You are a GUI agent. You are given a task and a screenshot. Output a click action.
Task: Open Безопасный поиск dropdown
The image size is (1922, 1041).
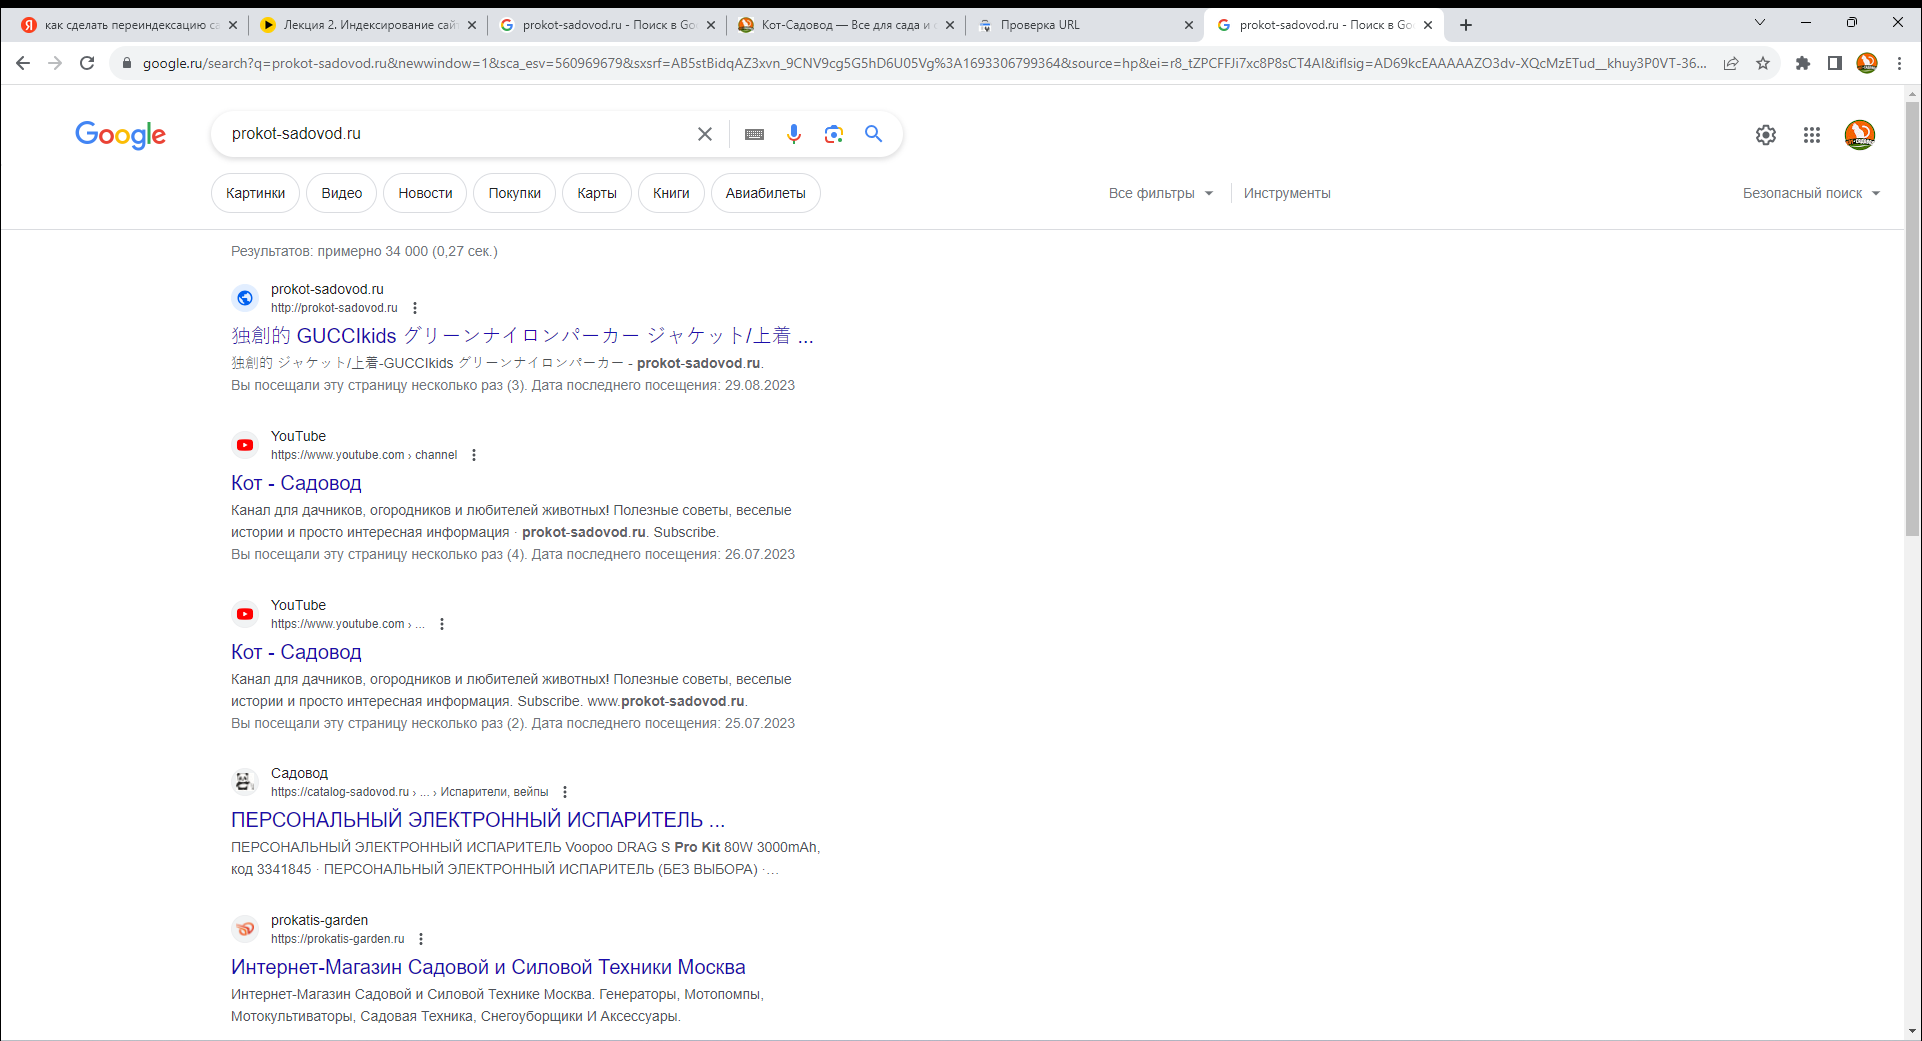click(1811, 193)
